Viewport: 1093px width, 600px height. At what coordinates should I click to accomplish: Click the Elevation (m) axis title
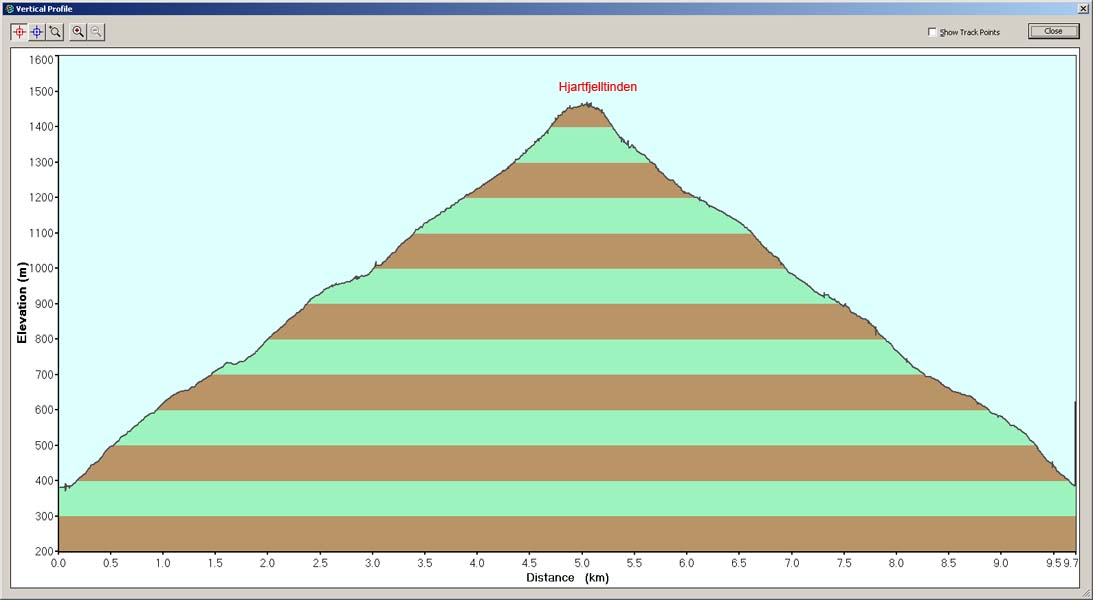click(22, 303)
